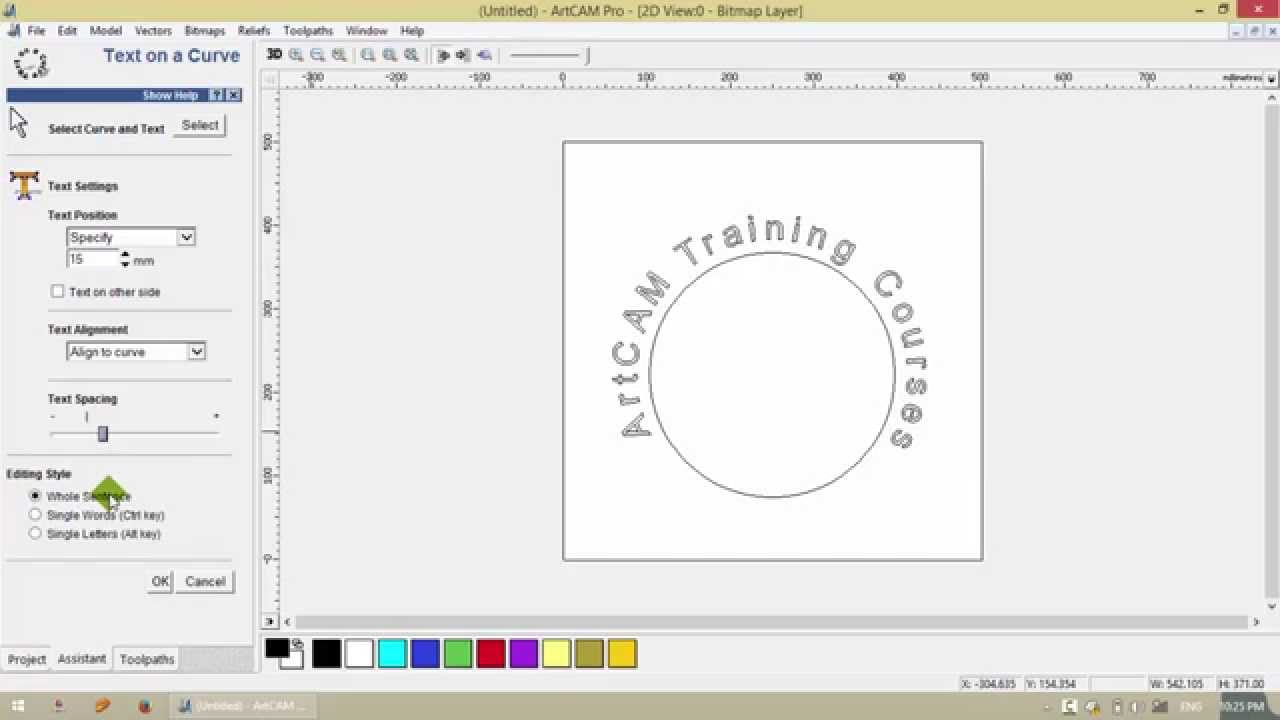
Task: Open the Bitmaps menu
Action: point(205,31)
